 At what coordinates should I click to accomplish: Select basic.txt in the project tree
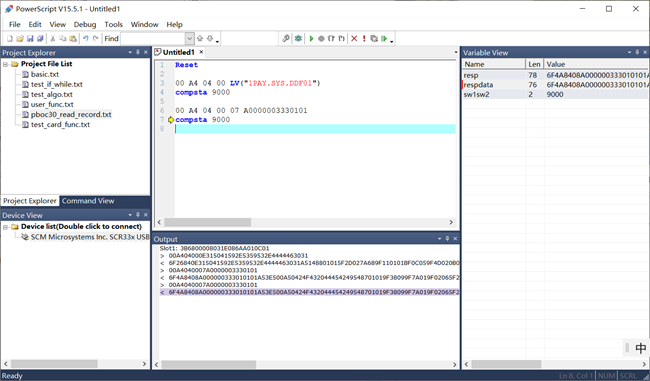(x=45, y=74)
